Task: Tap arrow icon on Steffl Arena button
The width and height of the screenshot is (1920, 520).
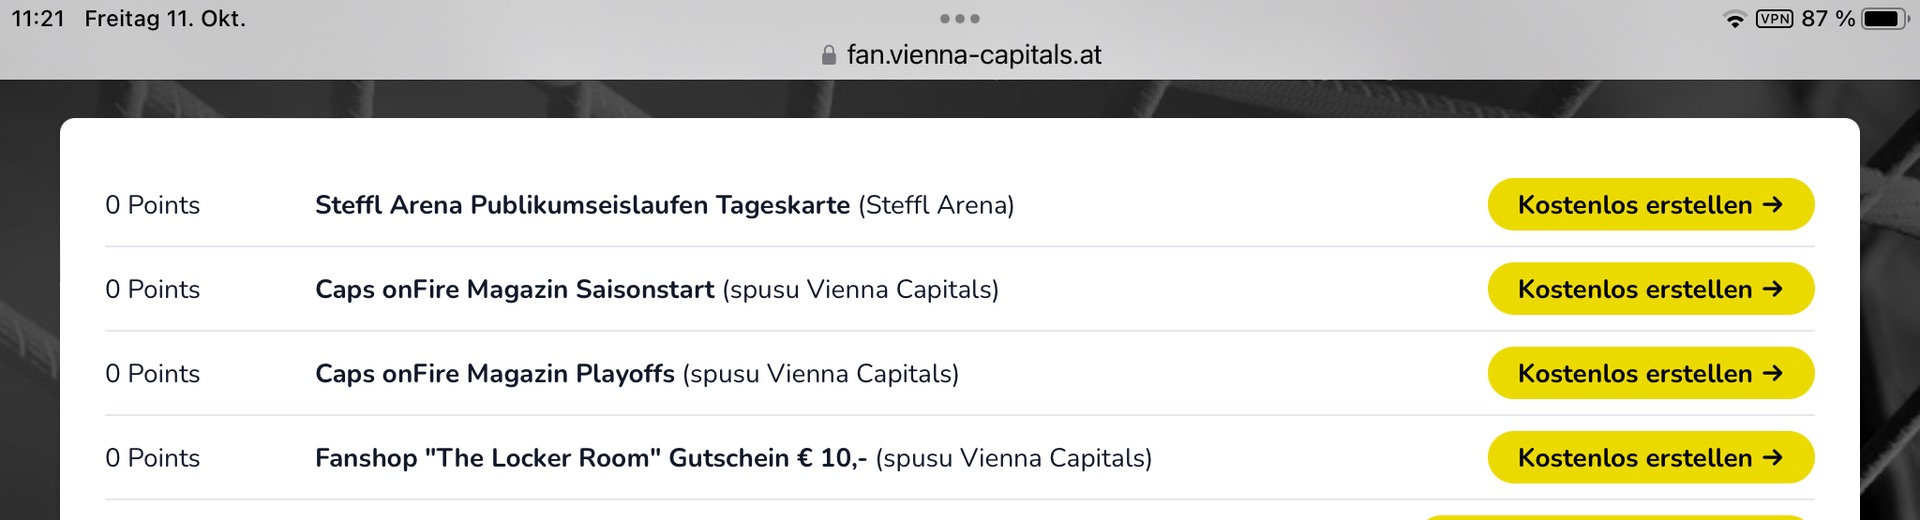Action: (1773, 205)
